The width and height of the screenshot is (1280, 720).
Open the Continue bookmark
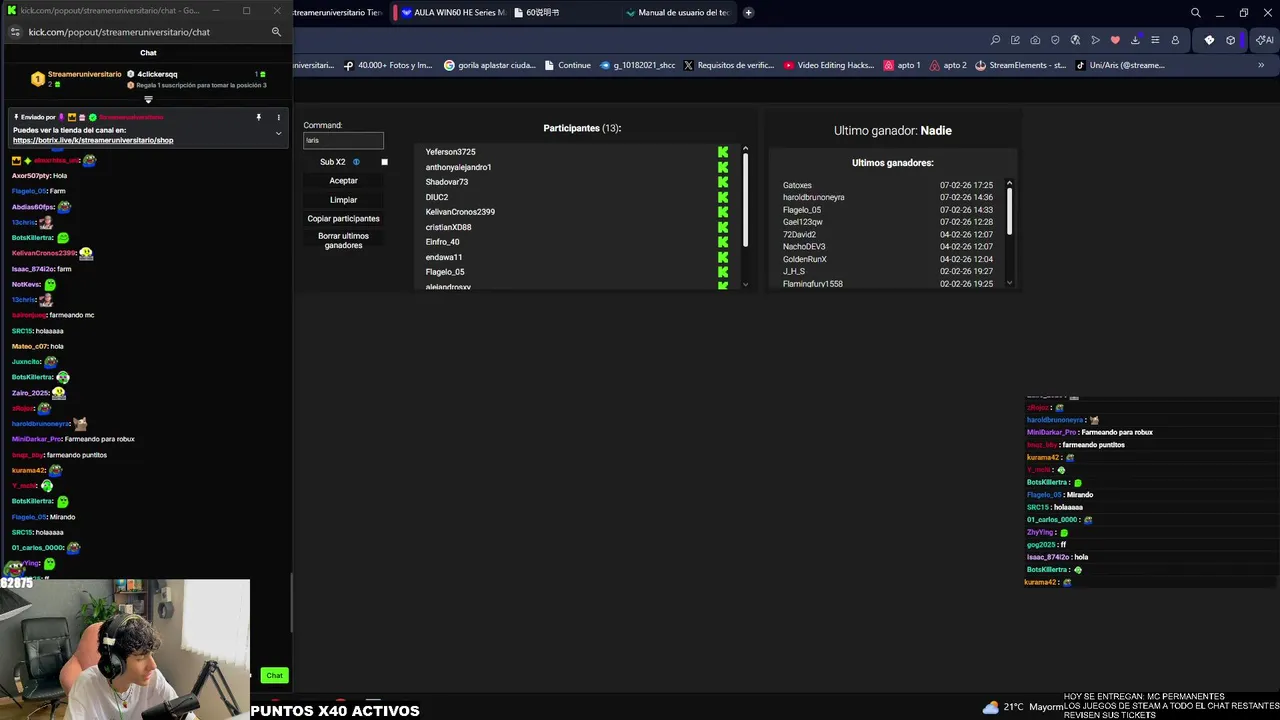[x=566, y=65]
